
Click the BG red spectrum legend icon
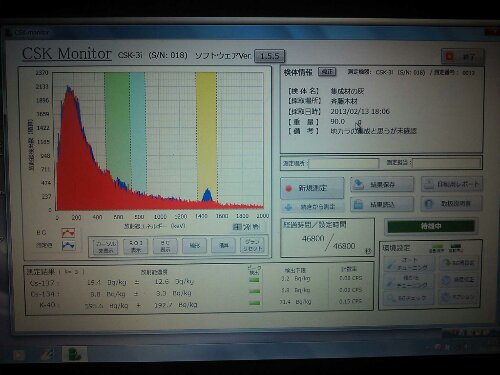pos(68,233)
